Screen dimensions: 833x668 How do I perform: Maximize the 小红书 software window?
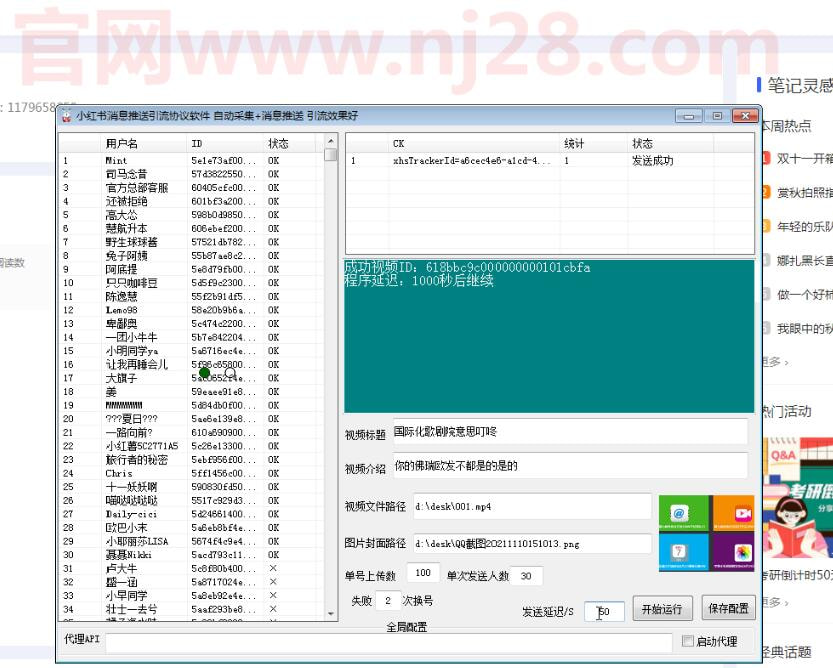pos(715,116)
